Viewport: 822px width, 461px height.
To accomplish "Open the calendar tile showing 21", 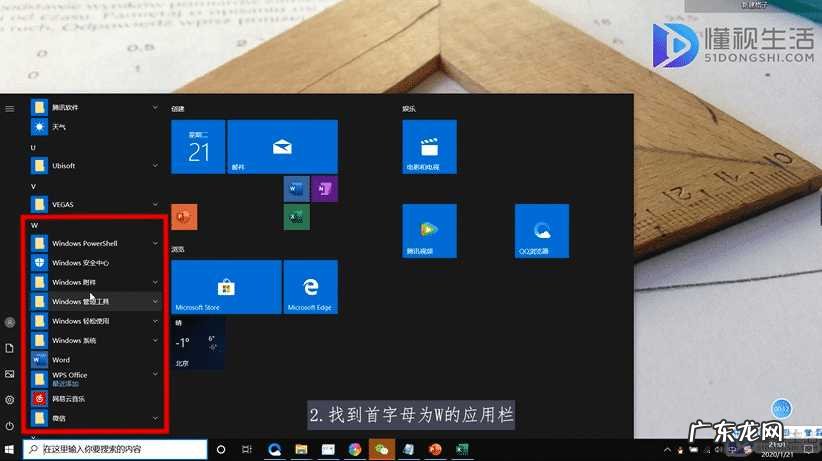I will 198,147.
